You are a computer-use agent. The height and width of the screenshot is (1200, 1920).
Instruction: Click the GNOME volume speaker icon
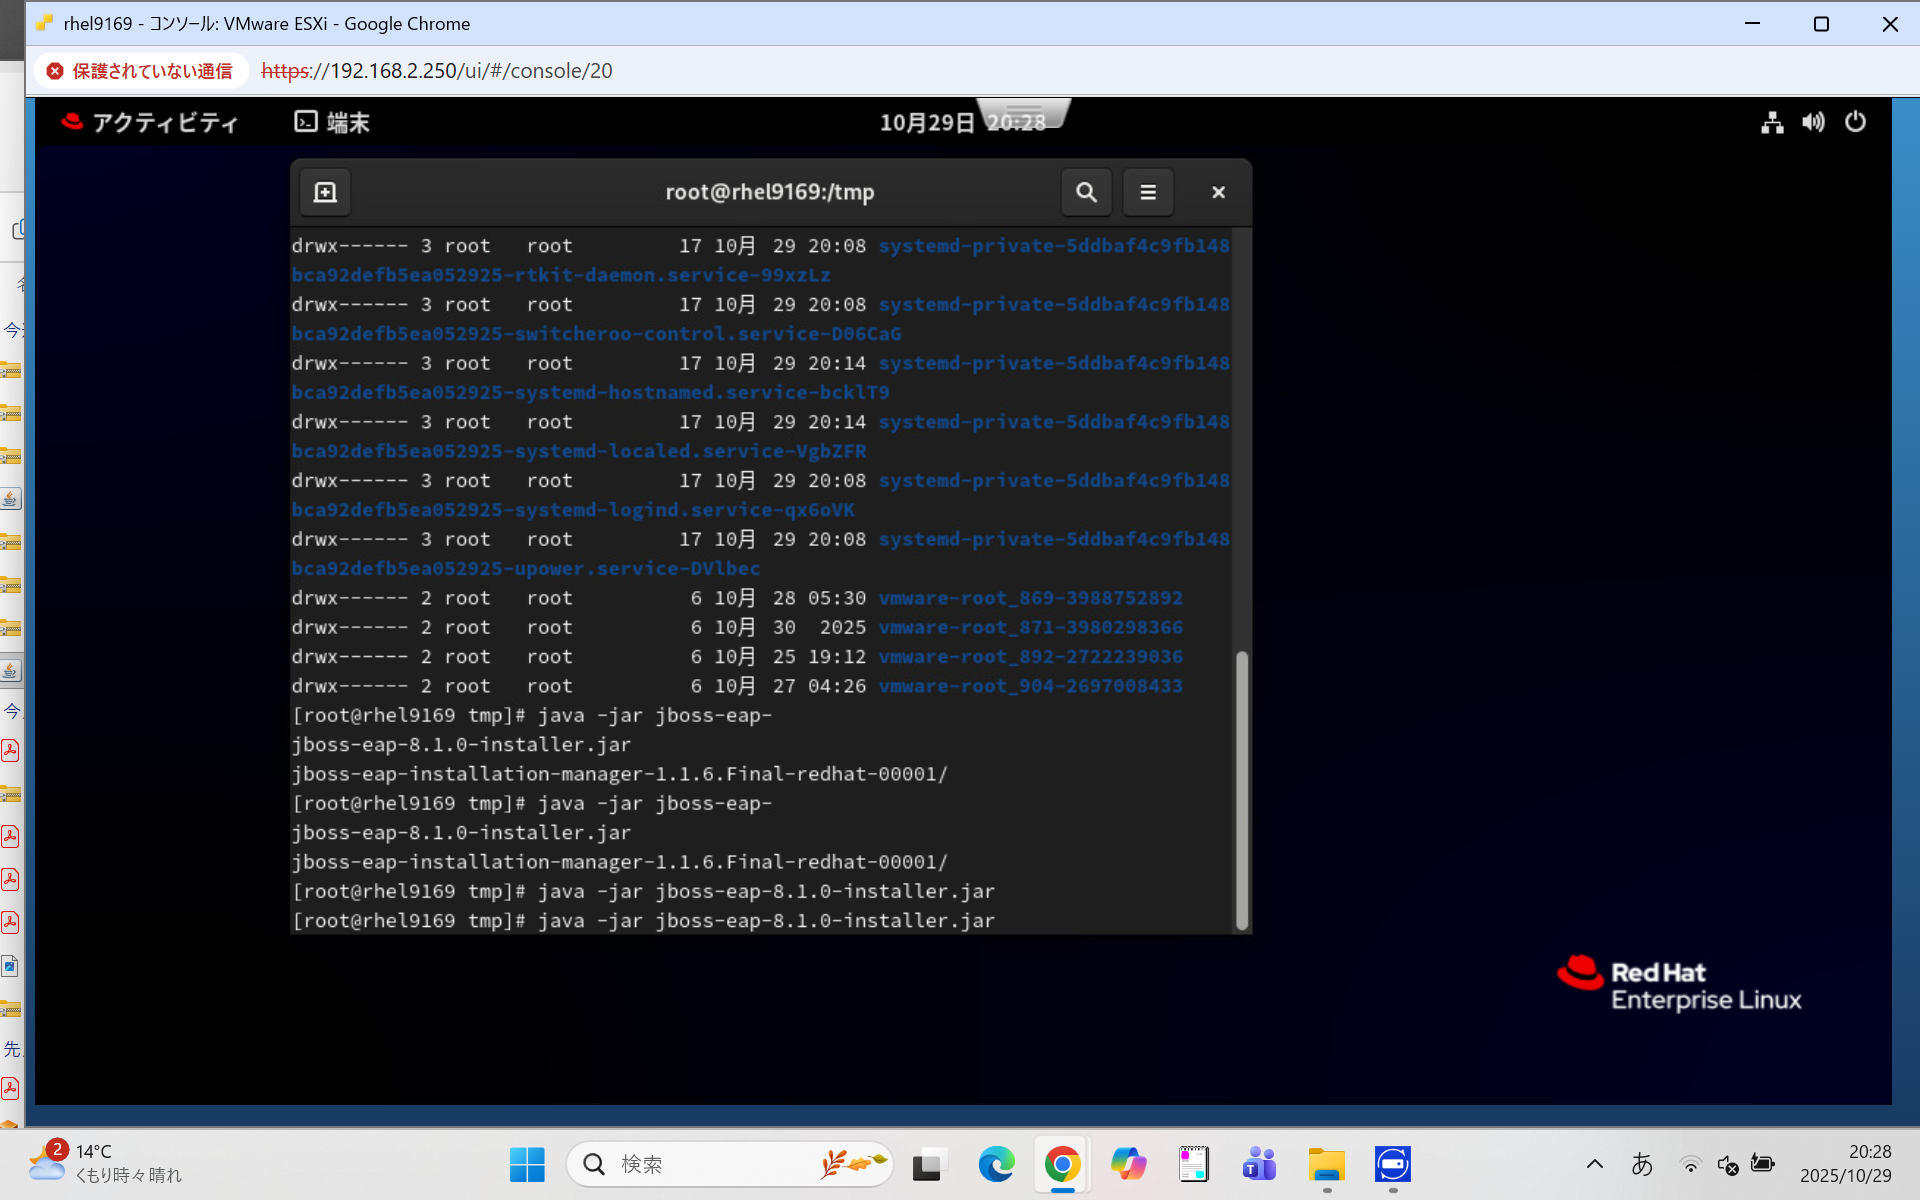click(1813, 122)
